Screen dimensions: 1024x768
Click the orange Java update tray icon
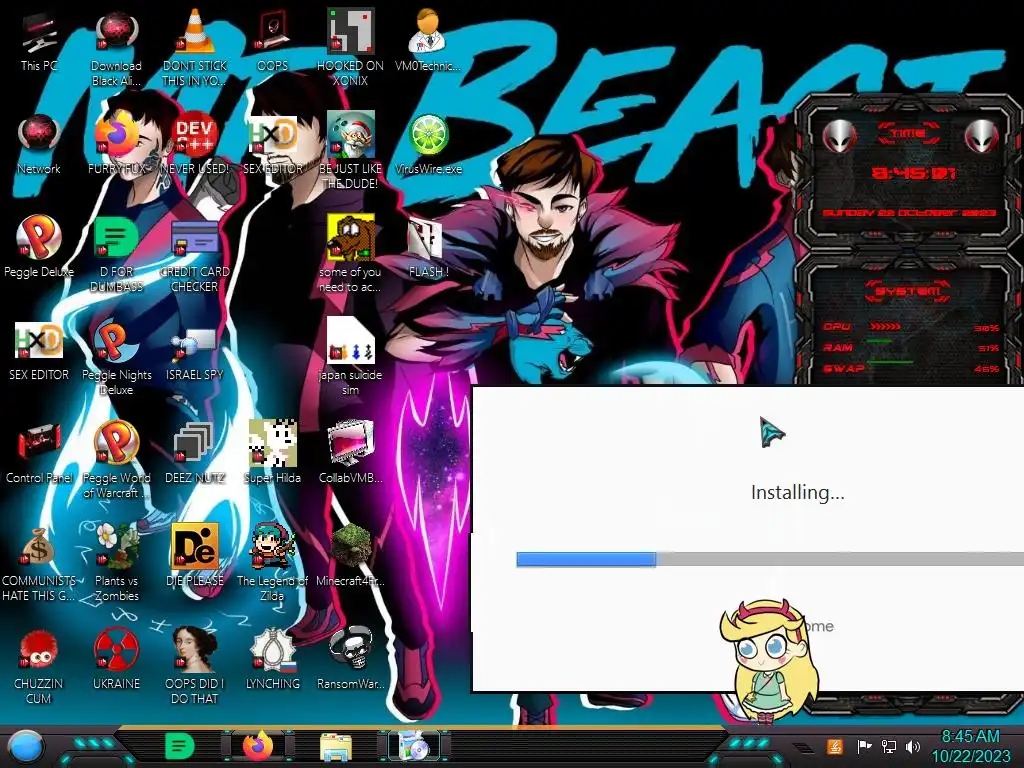(x=835, y=746)
